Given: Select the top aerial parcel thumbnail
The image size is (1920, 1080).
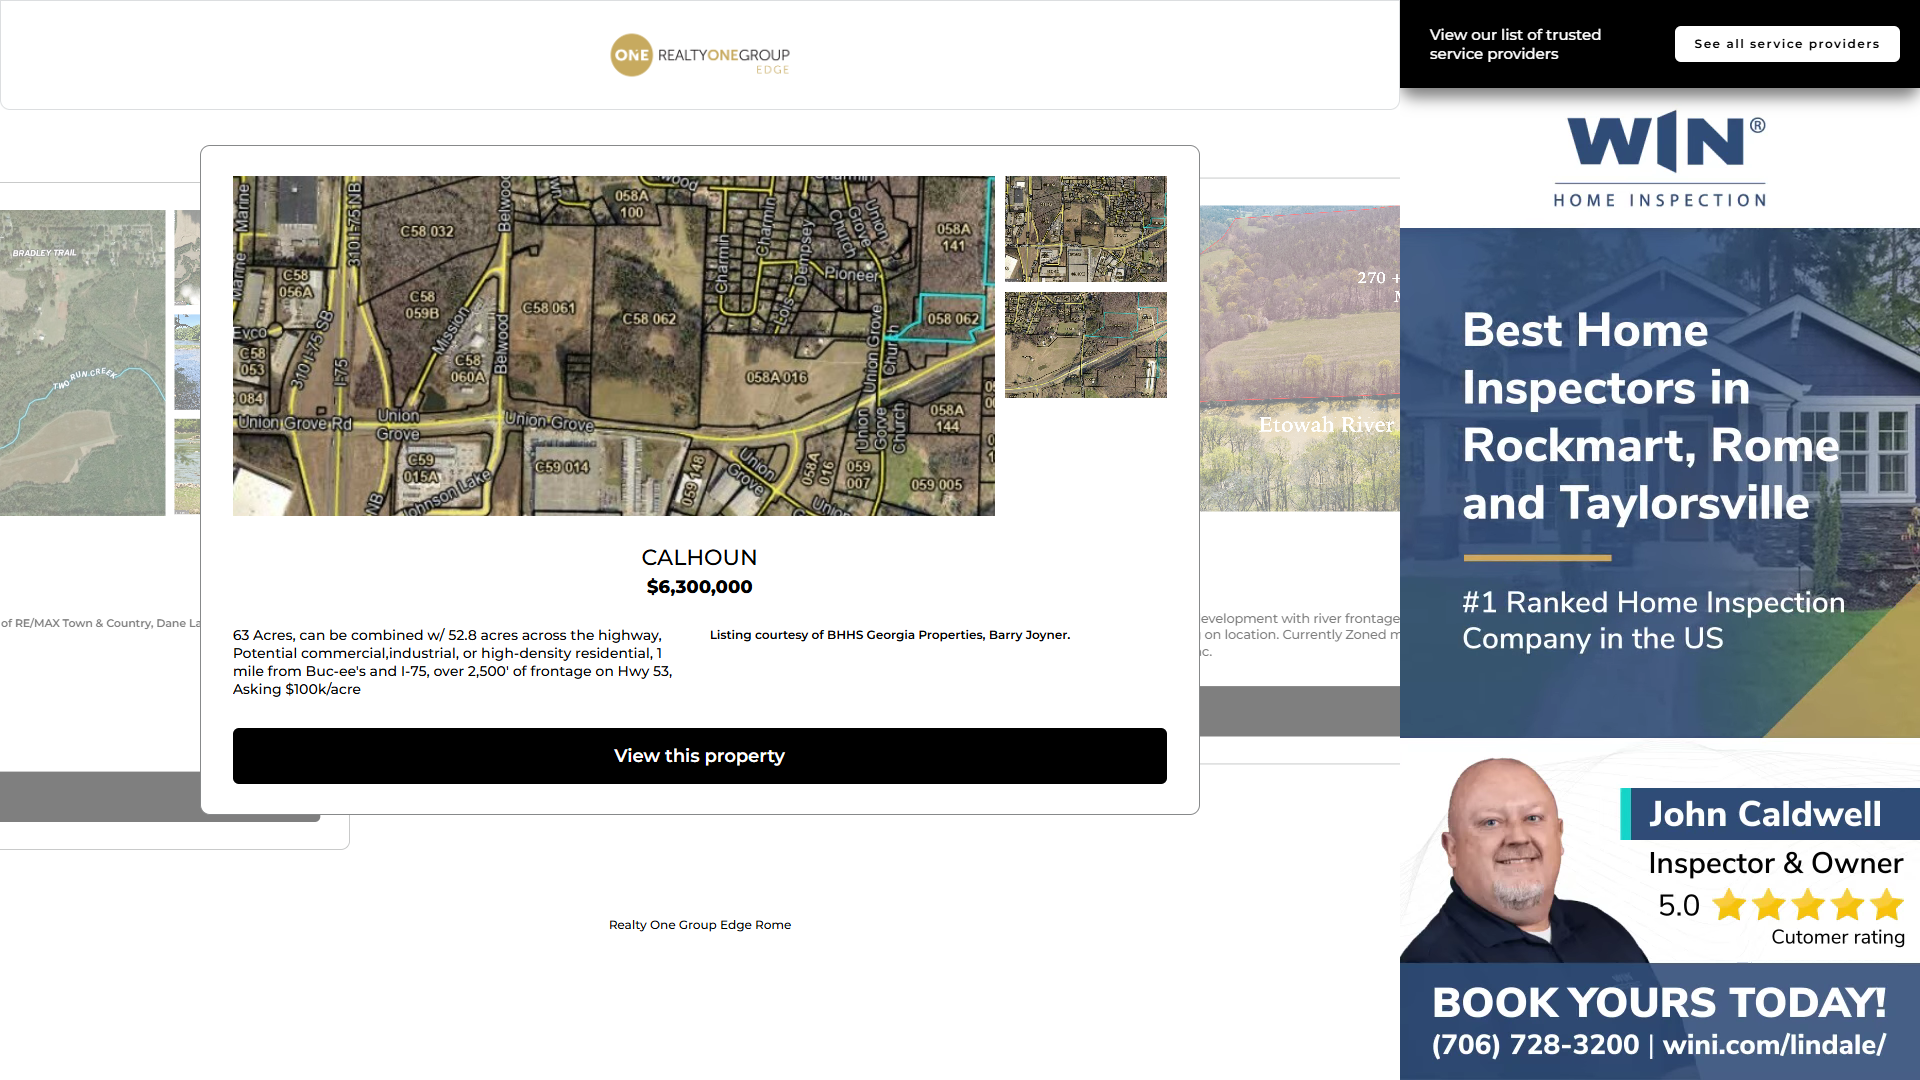Looking at the screenshot, I should [1085, 229].
